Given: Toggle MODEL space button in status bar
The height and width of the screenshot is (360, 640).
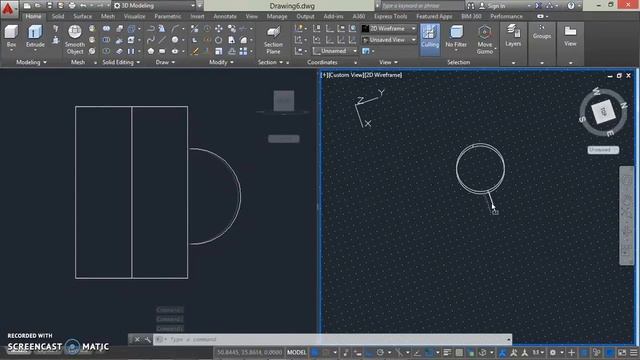Looking at the screenshot, I should [x=296, y=352].
